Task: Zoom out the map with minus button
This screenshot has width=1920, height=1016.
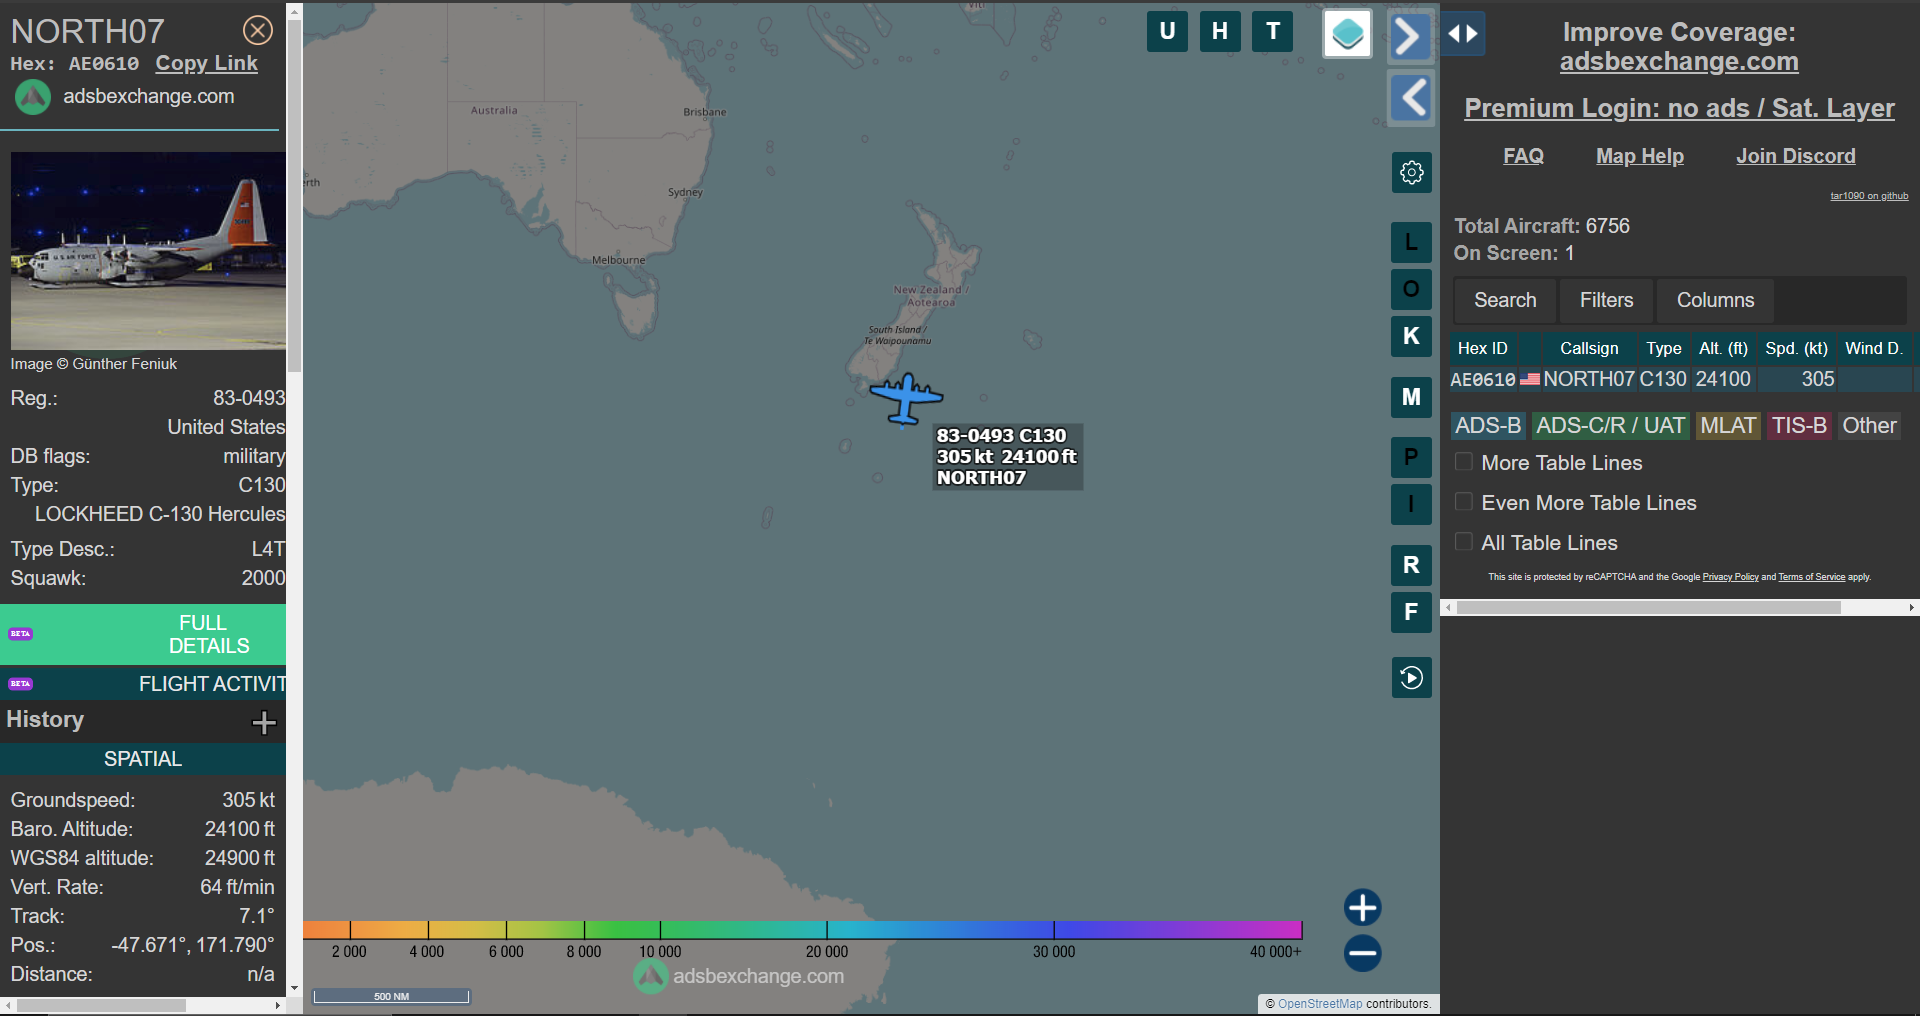Action: tap(1363, 953)
